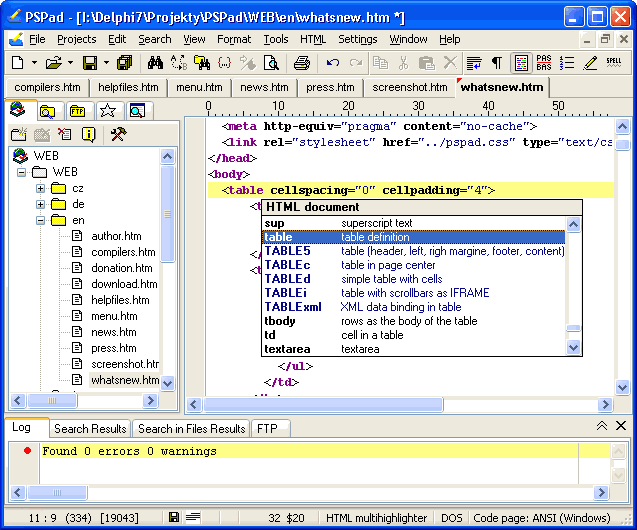Switch to the news.htm document tab
The width and height of the screenshot is (637, 530).
coord(264,87)
